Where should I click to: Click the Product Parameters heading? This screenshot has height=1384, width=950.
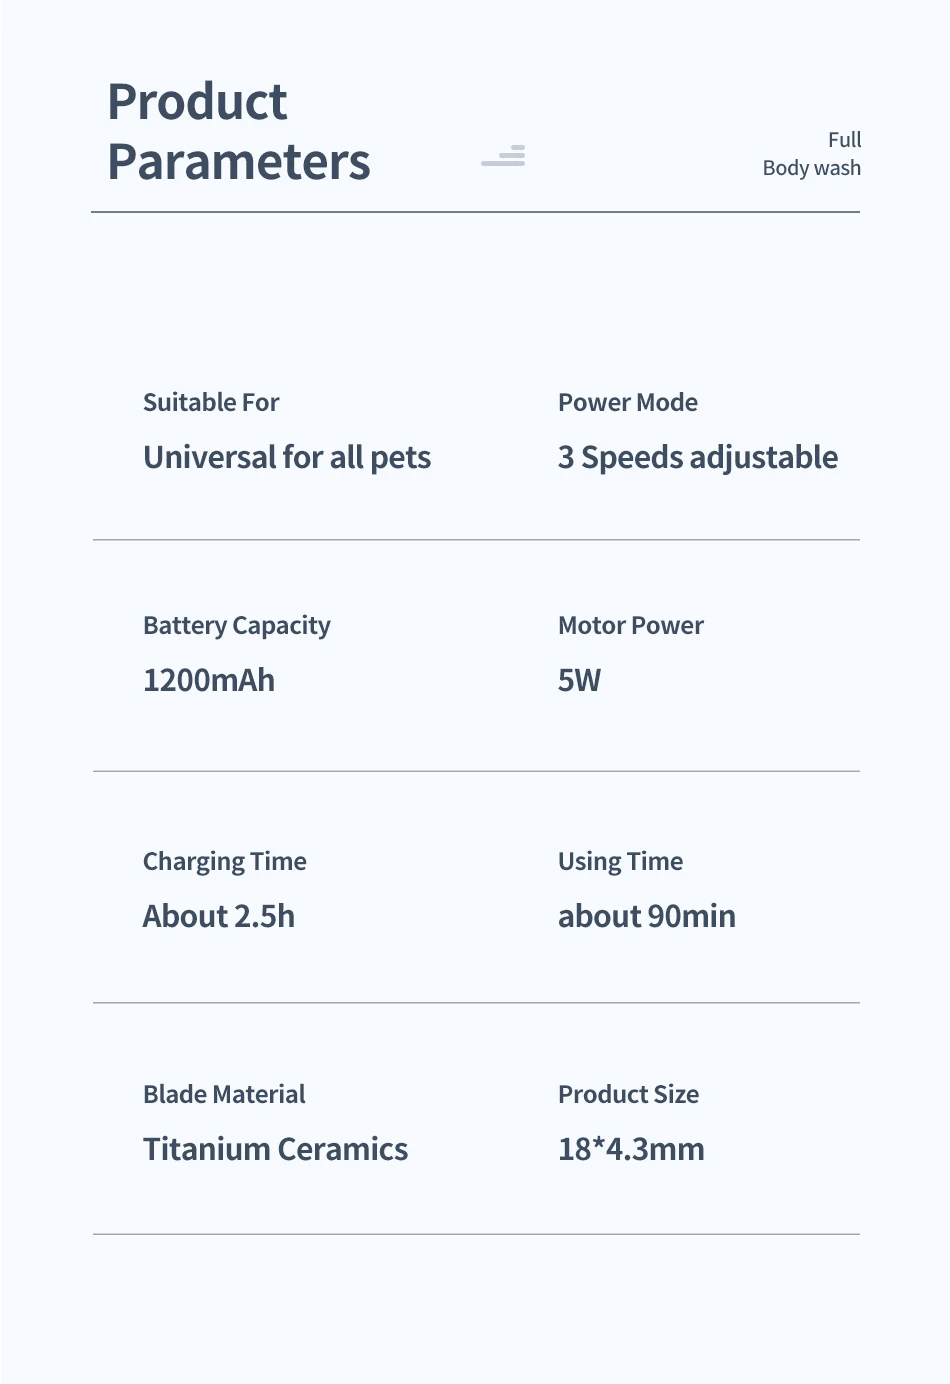pos(238,132)
